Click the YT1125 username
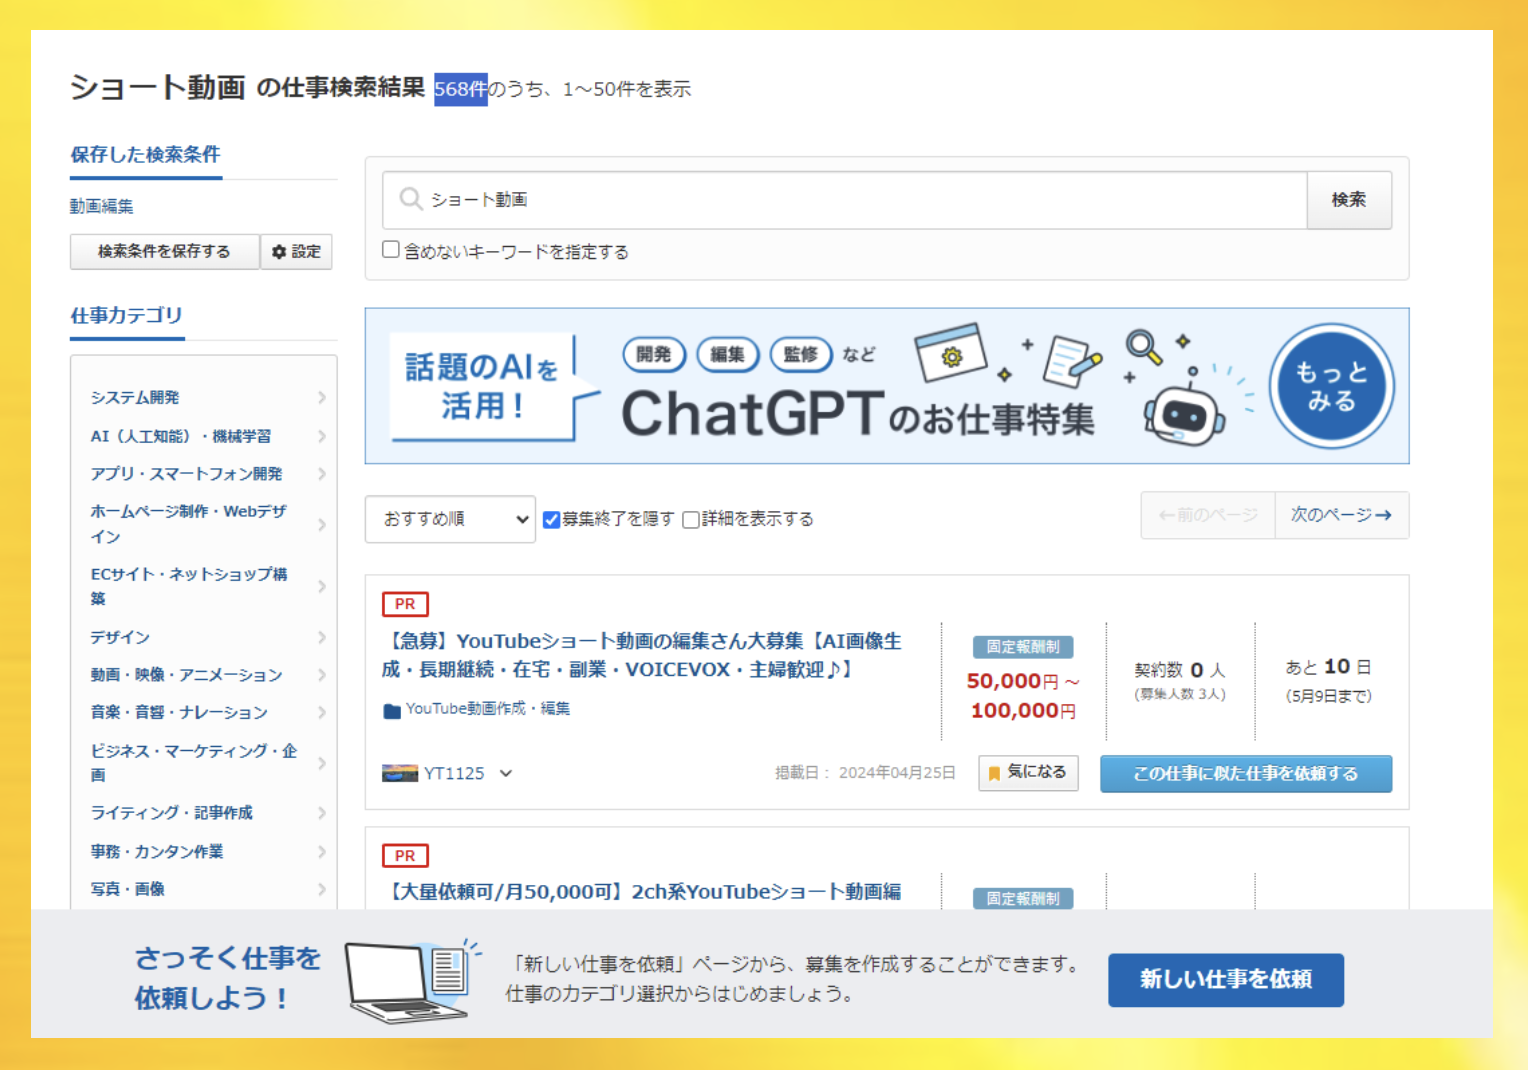 (x=454, y=773)
